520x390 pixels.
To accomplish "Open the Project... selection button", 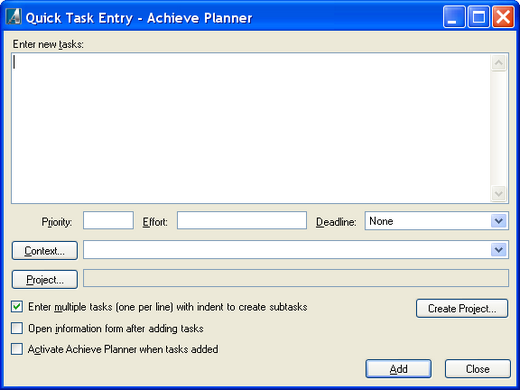I will (x=45, y=280).
